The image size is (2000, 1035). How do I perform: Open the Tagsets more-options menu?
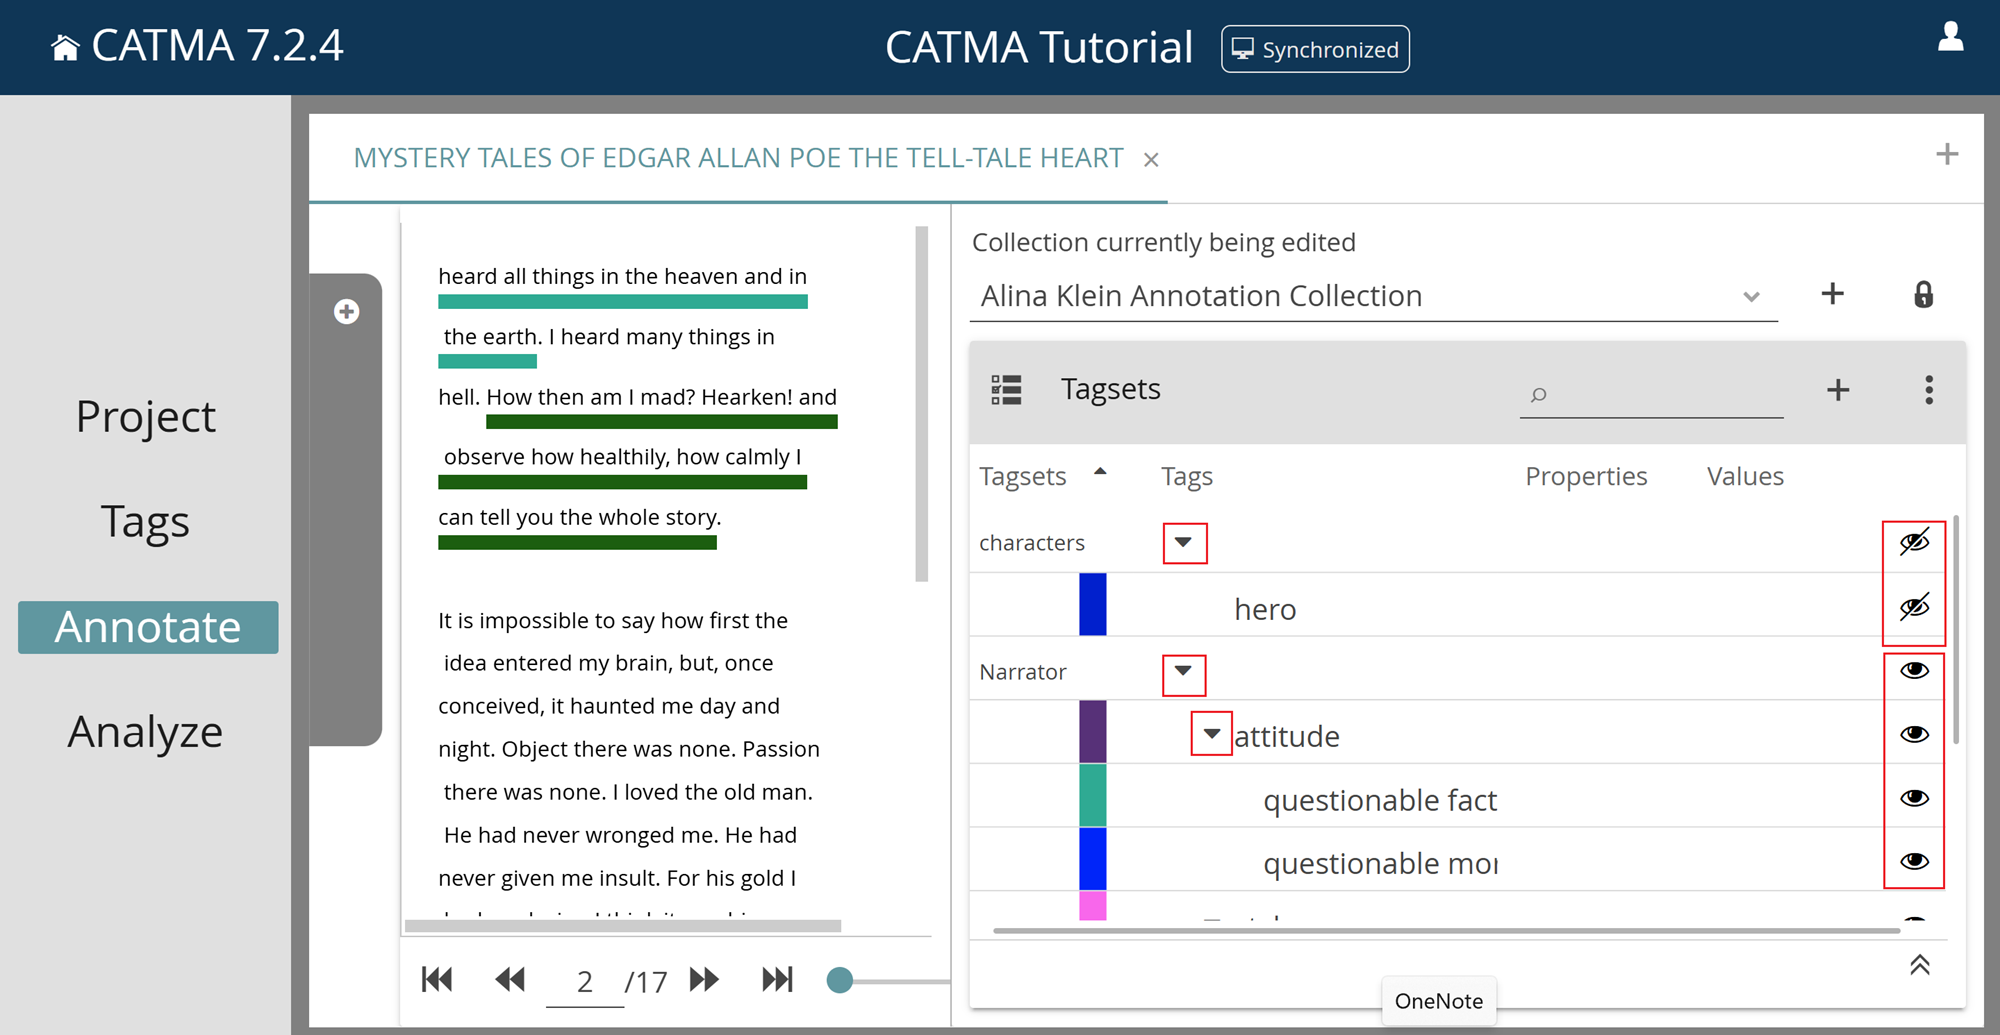[x=1928, y=391]
